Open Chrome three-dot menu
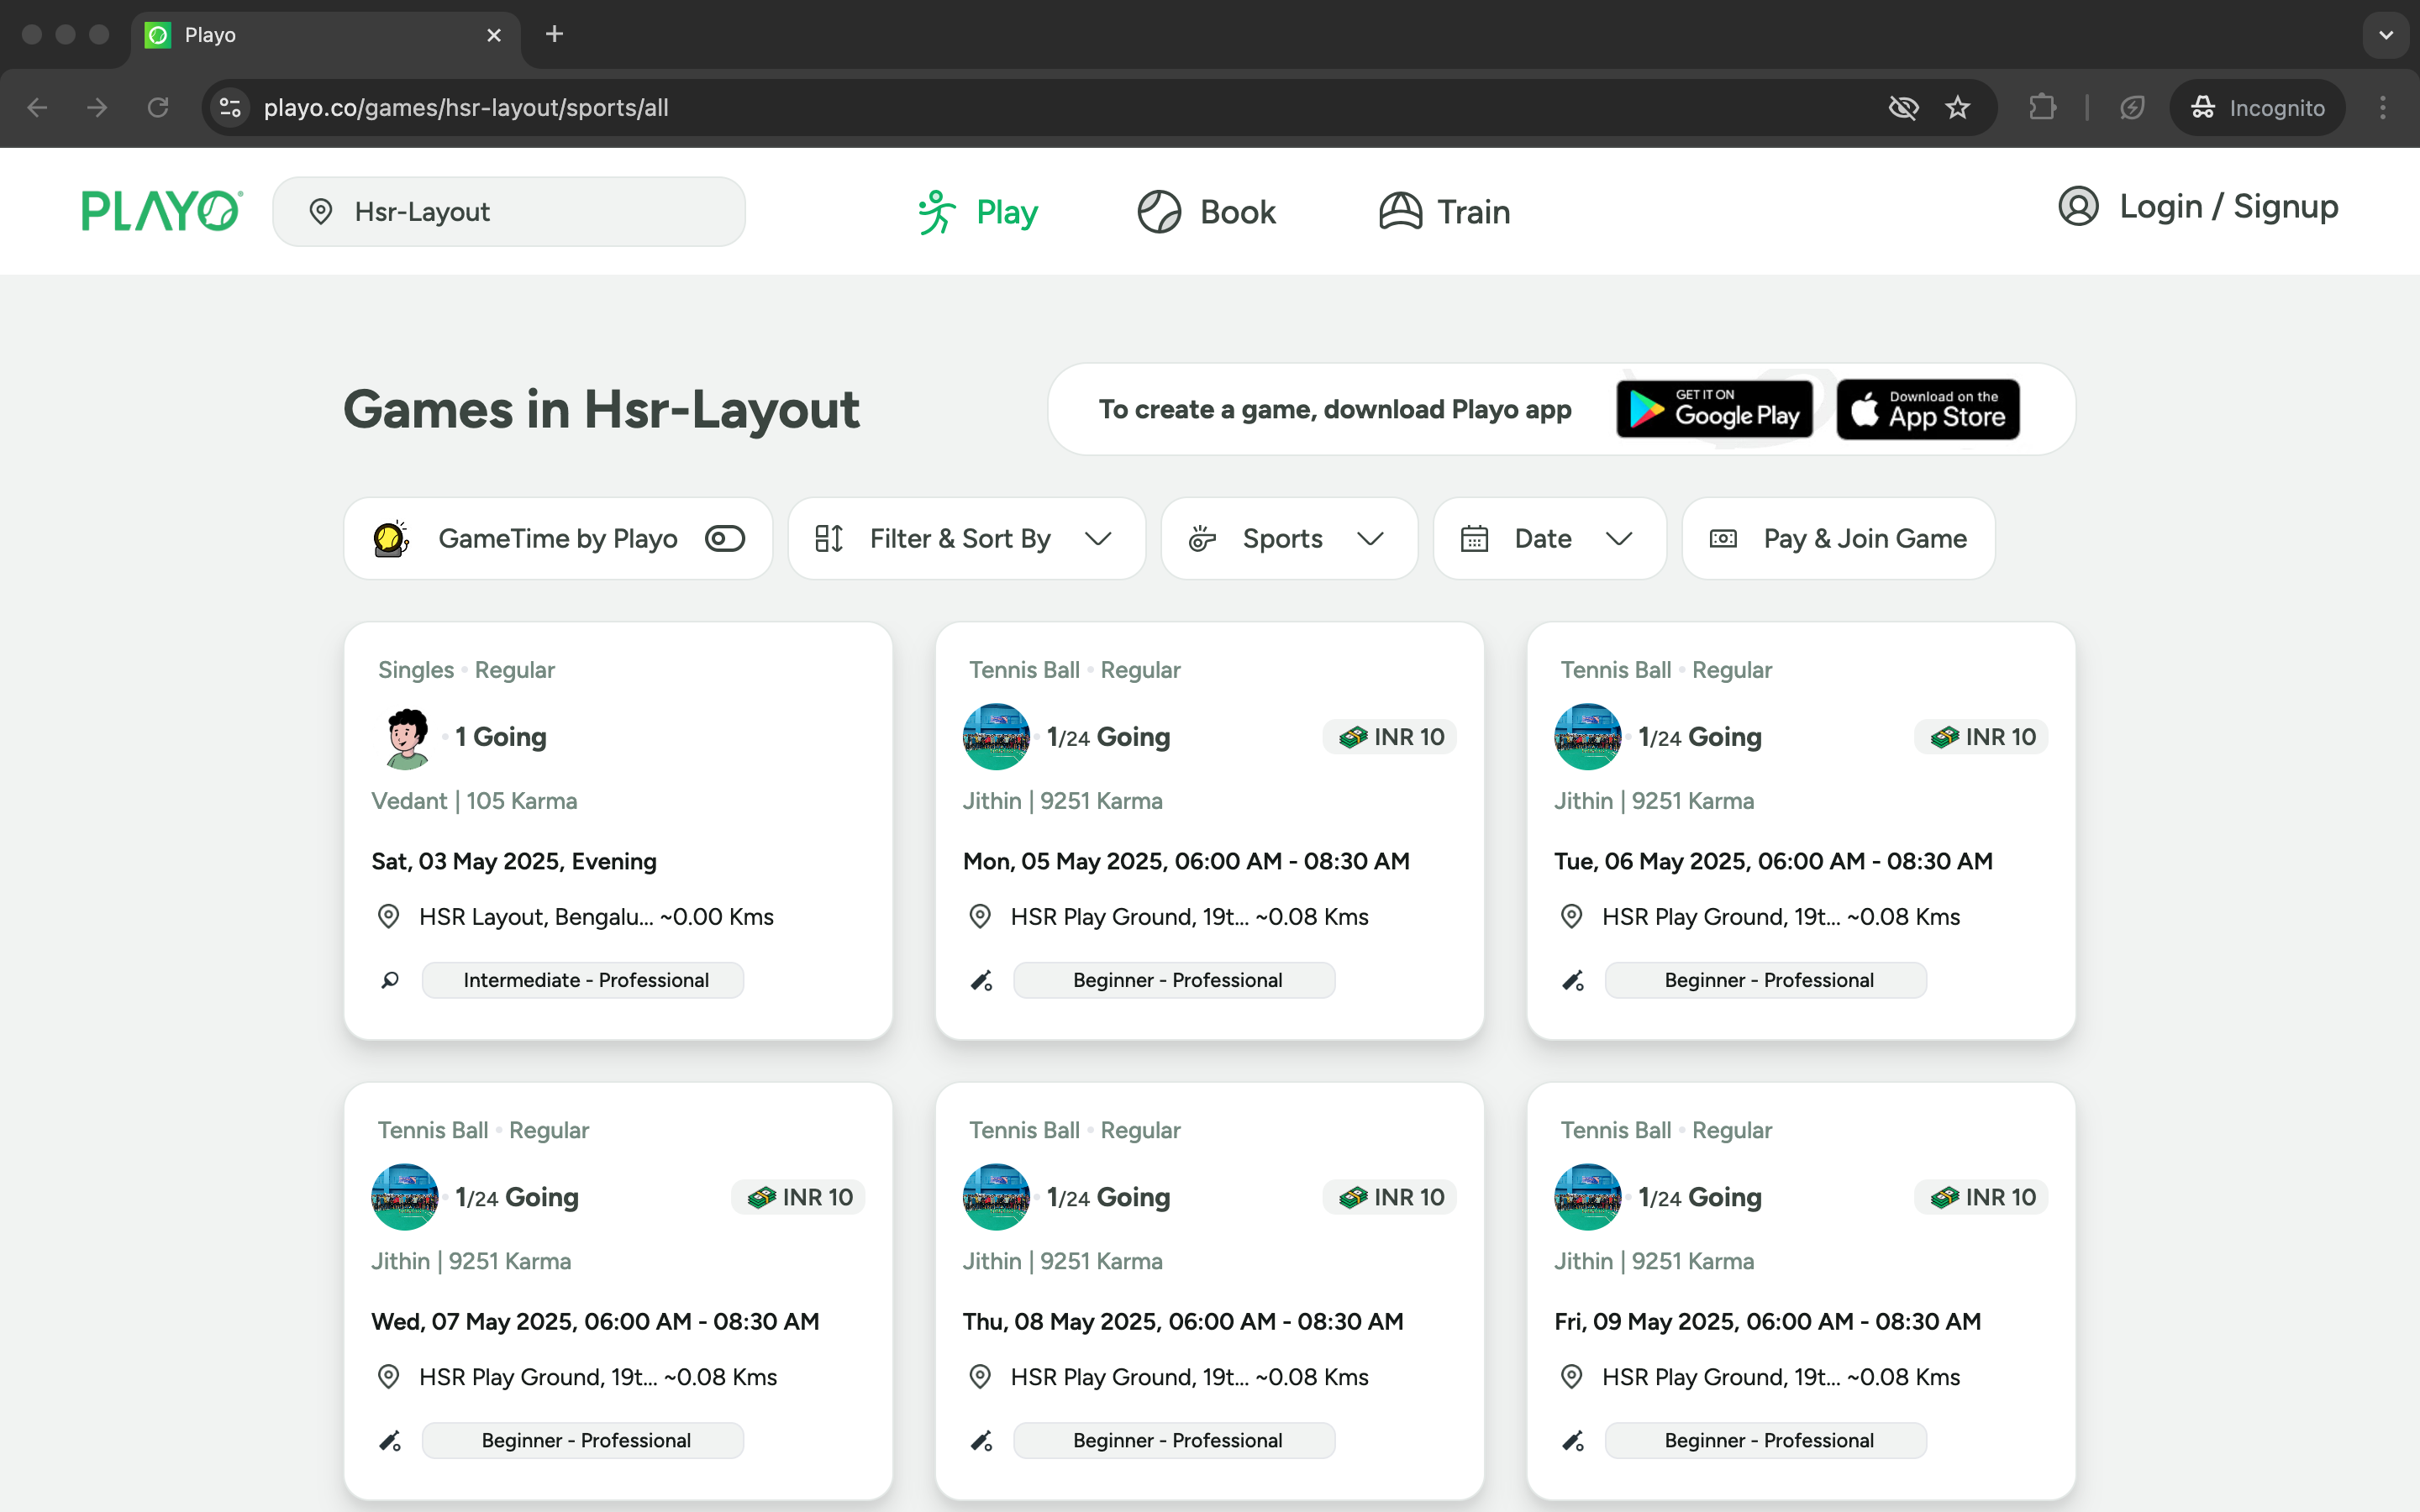The height and width of the screenshot is (1512, 2420). 2383,107
